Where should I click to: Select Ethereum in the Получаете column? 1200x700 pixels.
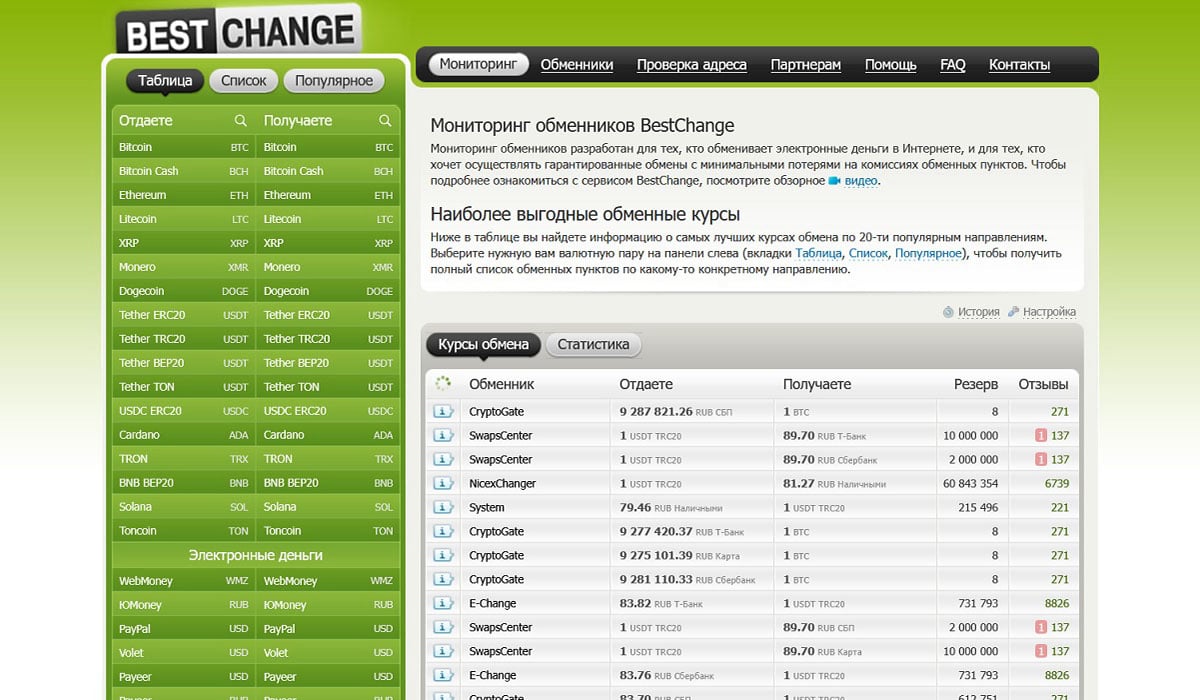287,195
